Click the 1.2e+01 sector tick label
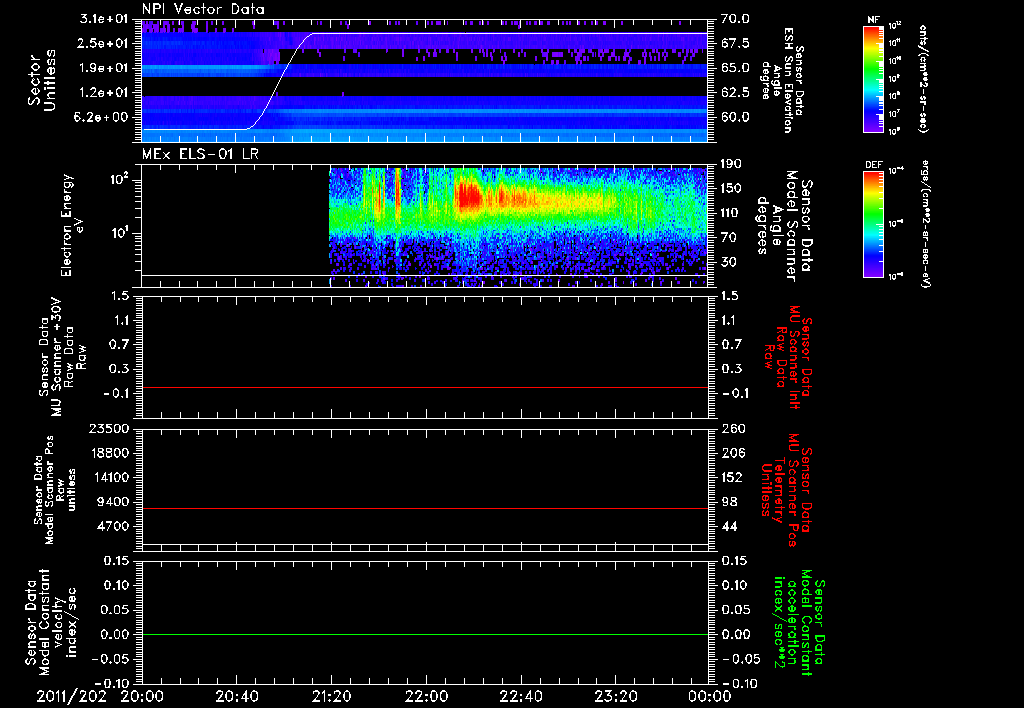The image size is (1024, 708). point(103,93)
